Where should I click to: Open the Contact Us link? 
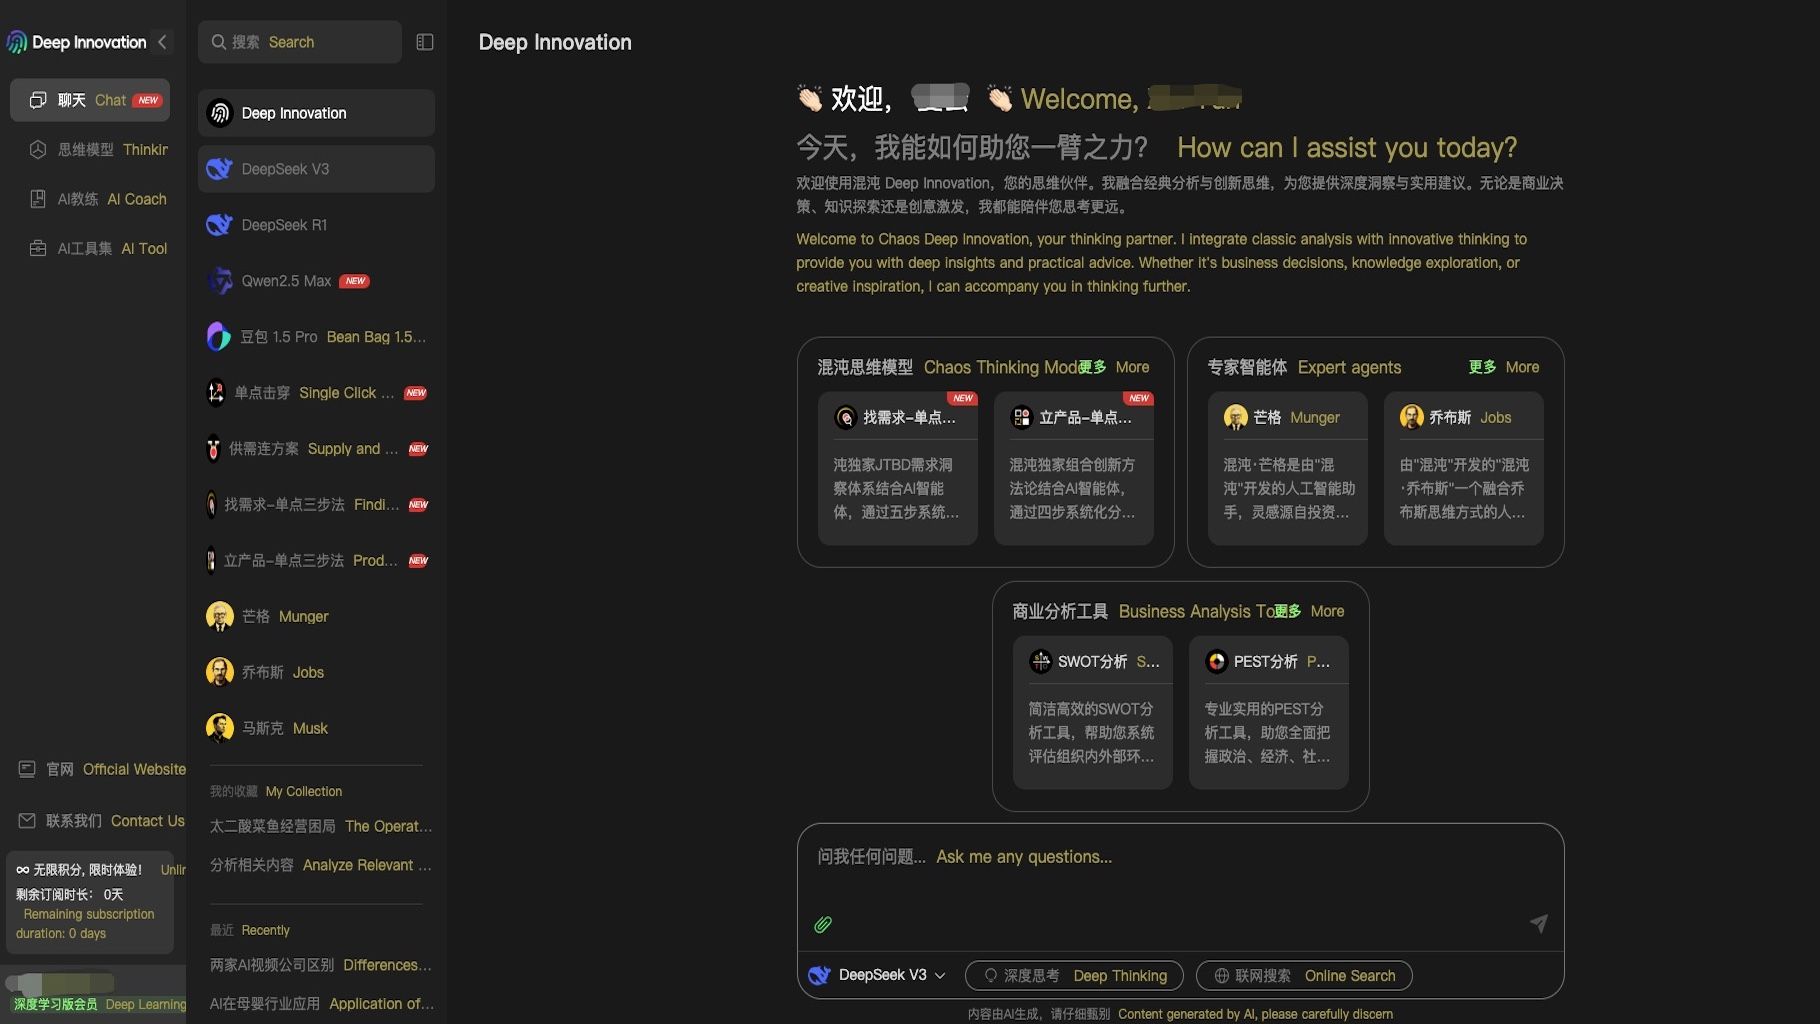[103, 821]
